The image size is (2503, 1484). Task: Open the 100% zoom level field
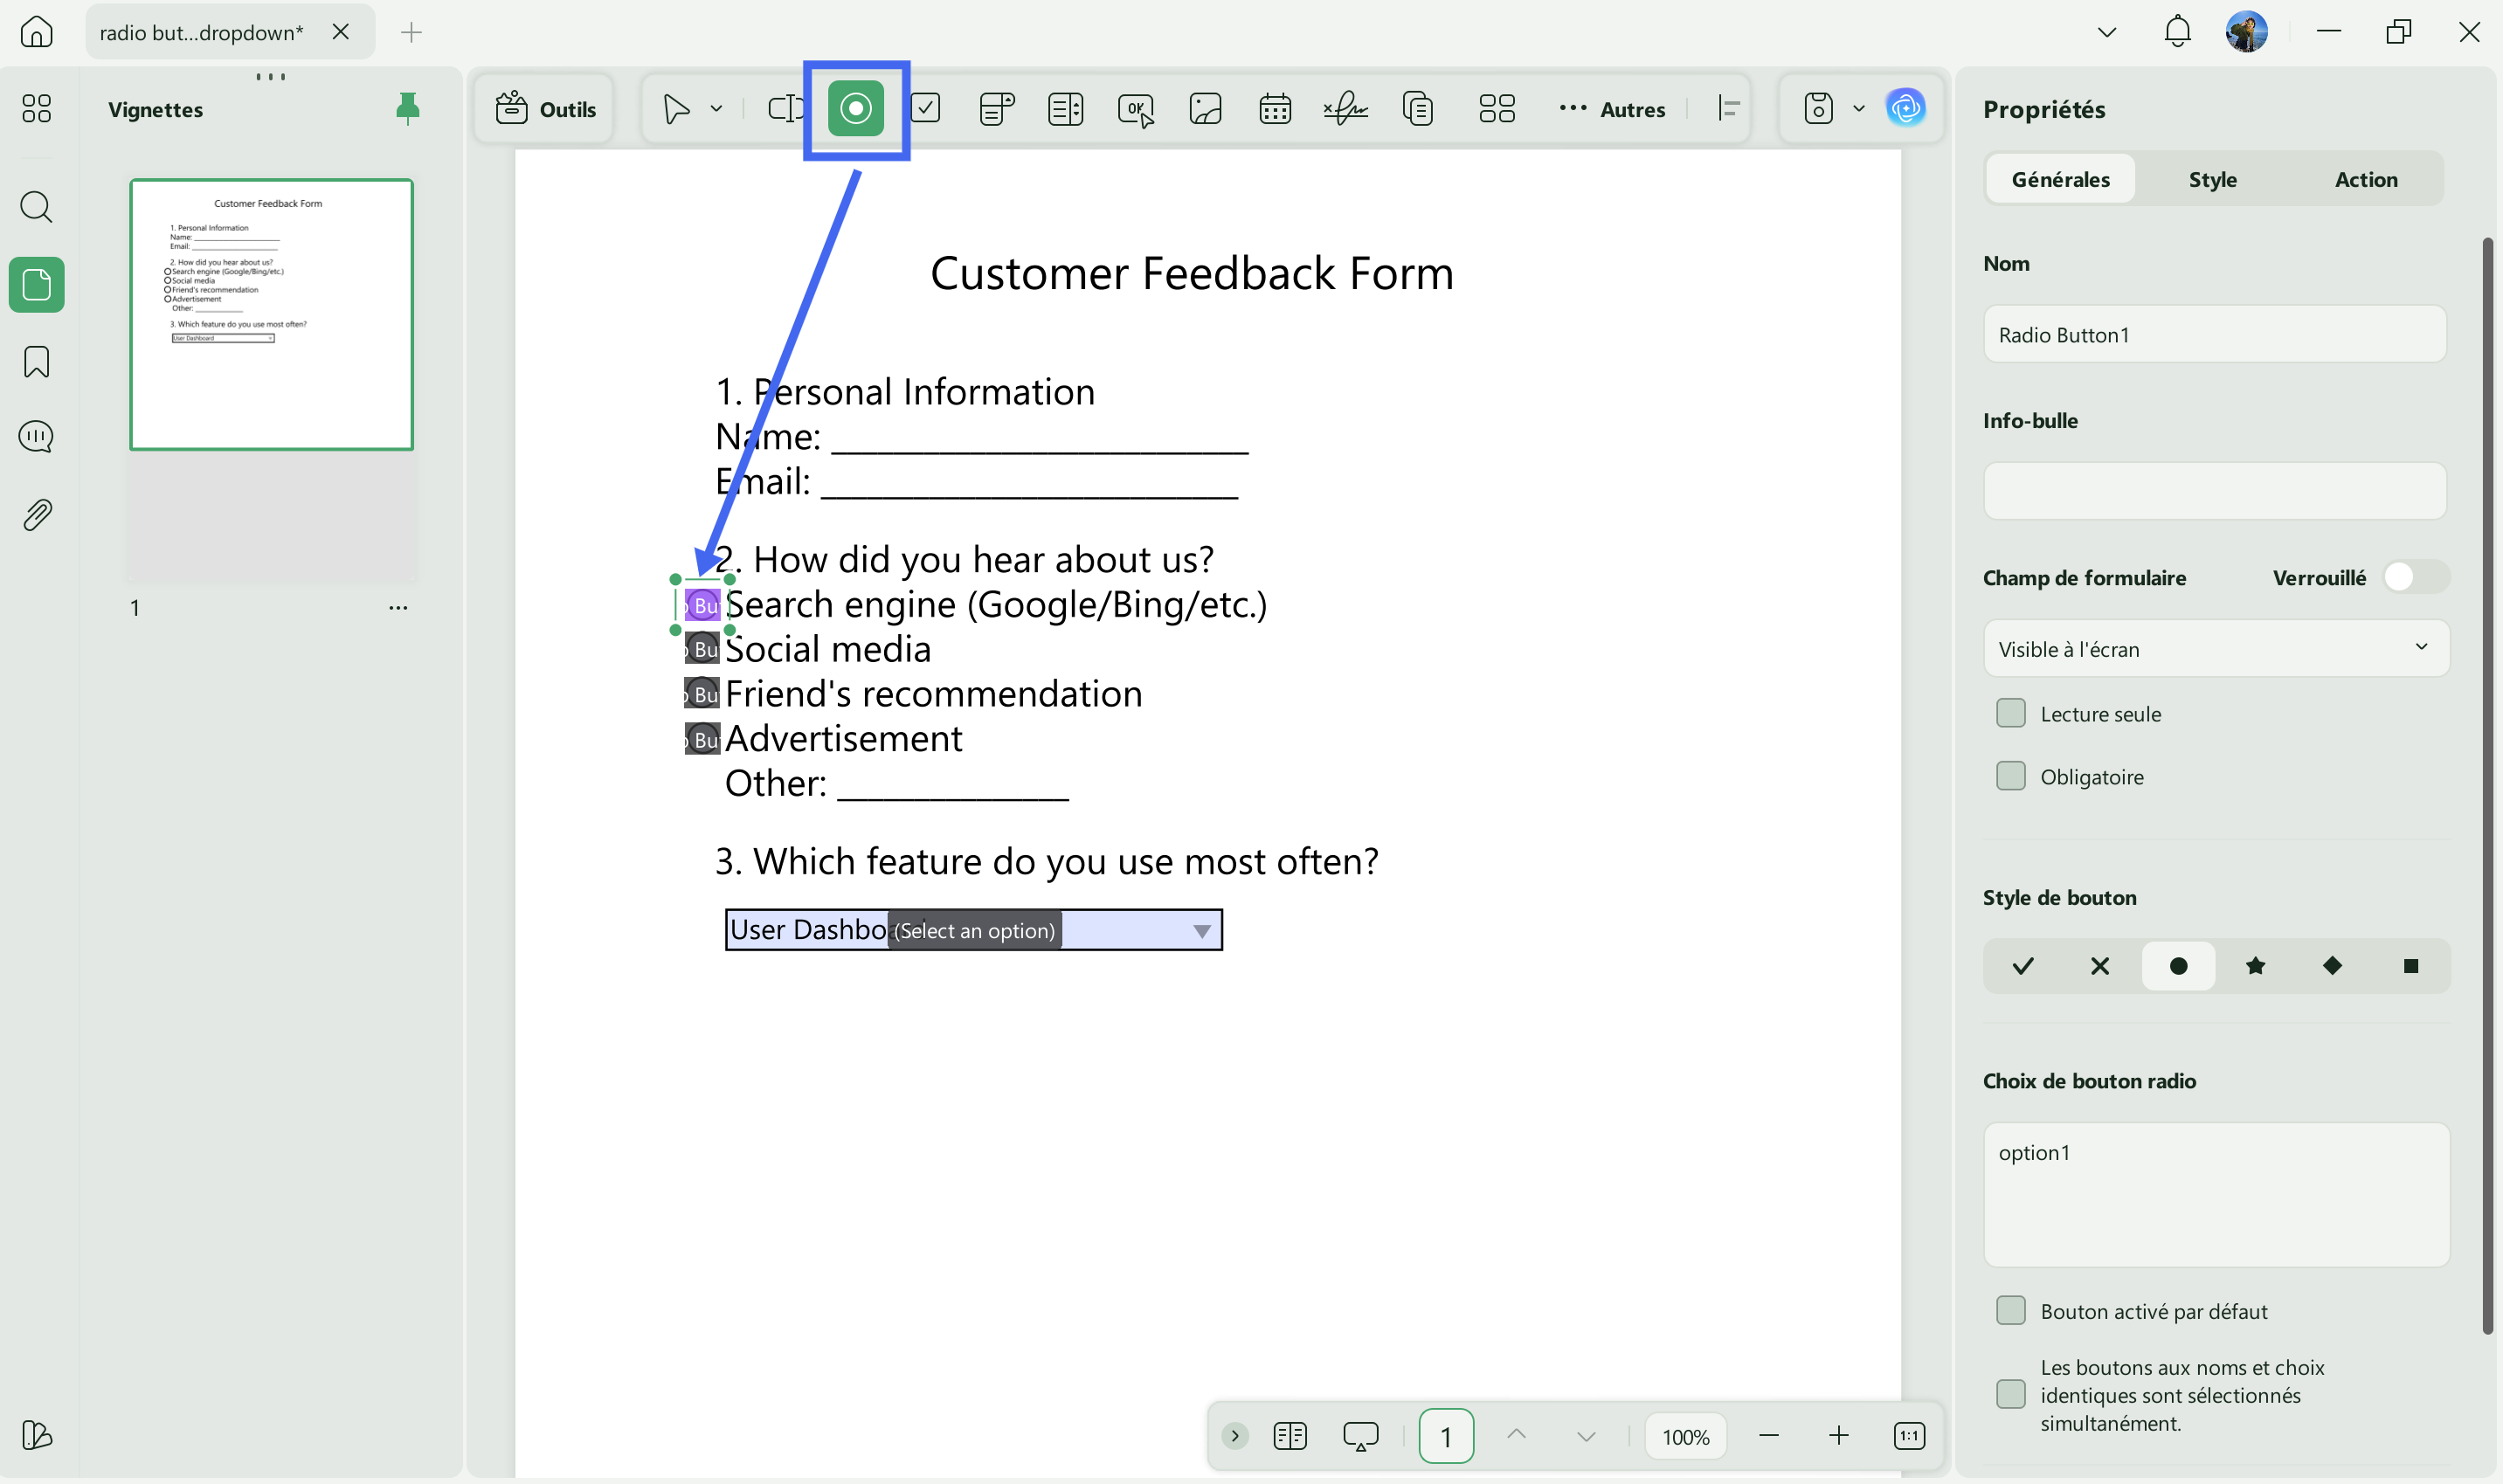click(1685, 1437)
